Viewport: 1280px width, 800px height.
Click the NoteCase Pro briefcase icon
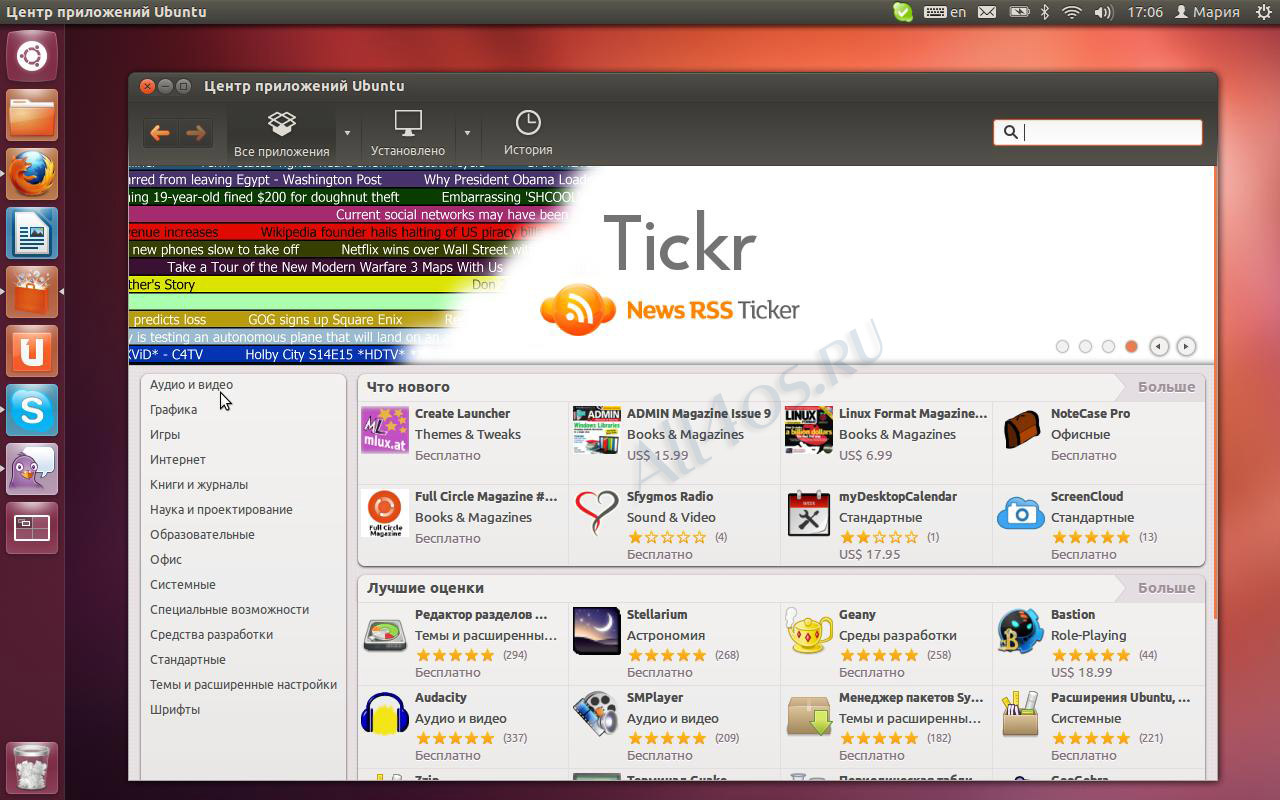pos(1021,430)
